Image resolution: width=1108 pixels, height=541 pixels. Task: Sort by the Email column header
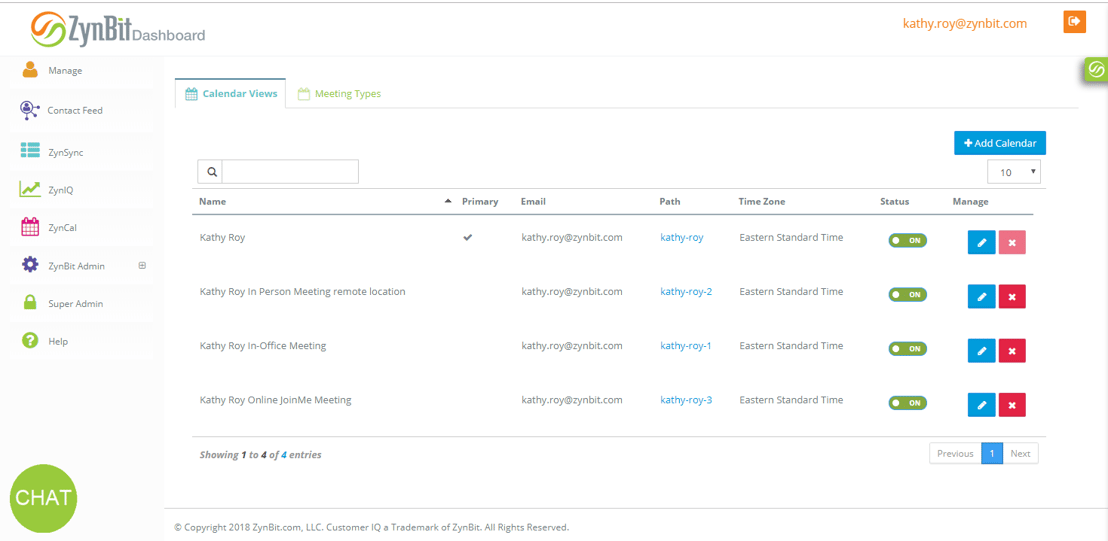pos(534,201)
